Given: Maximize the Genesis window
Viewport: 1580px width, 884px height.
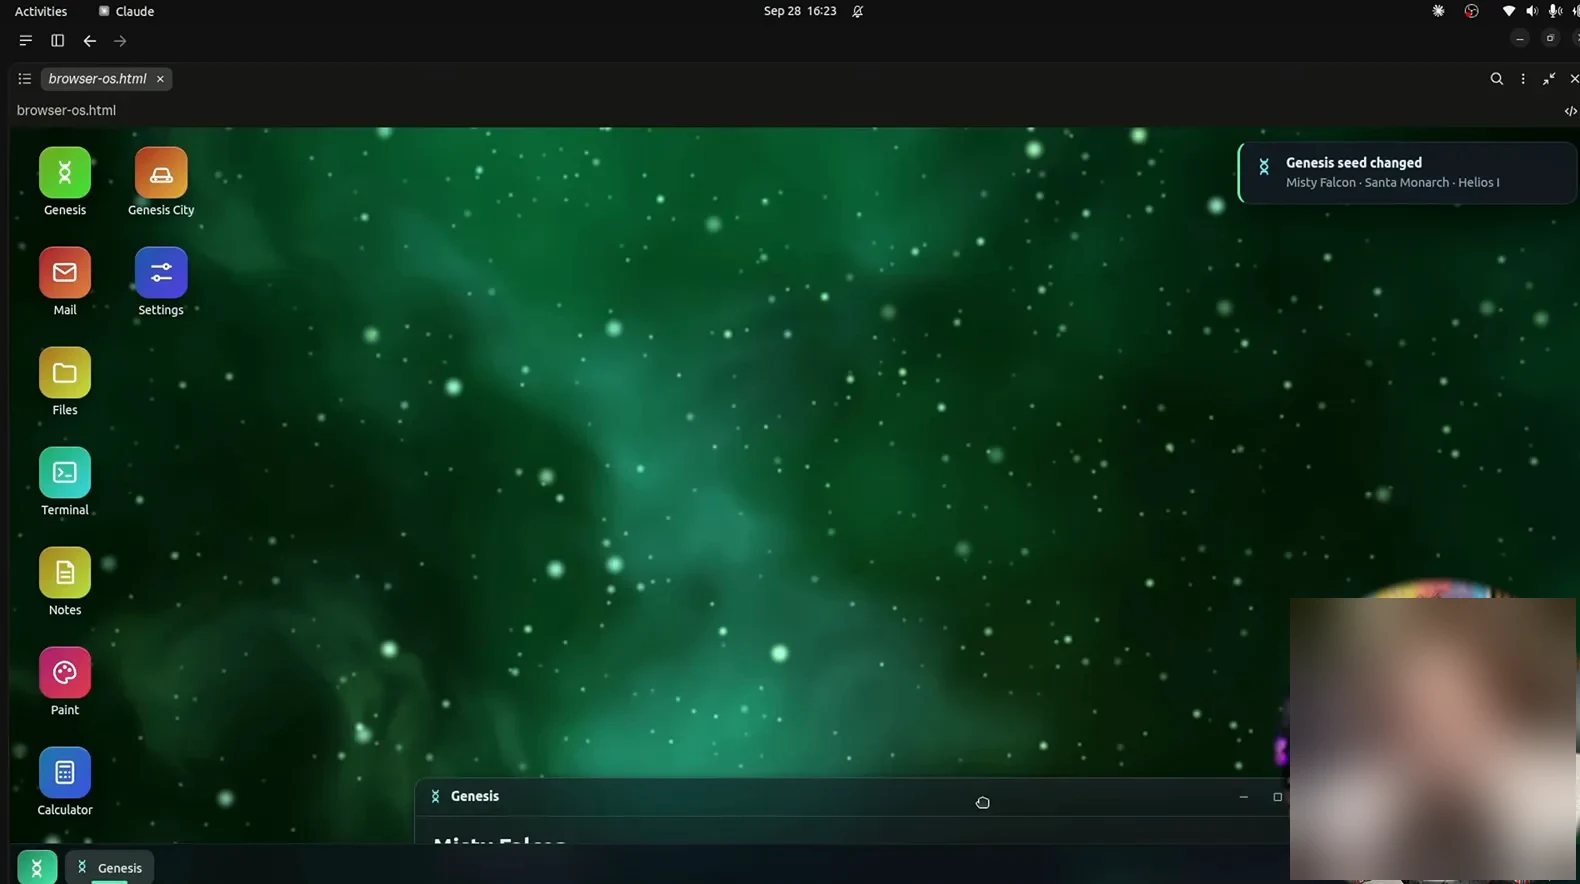Looking at the screenshot, I should (1277, 797).
